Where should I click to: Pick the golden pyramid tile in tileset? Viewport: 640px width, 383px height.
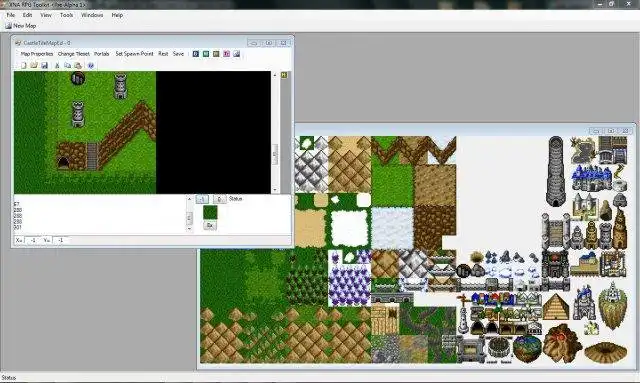coord(556,307)
